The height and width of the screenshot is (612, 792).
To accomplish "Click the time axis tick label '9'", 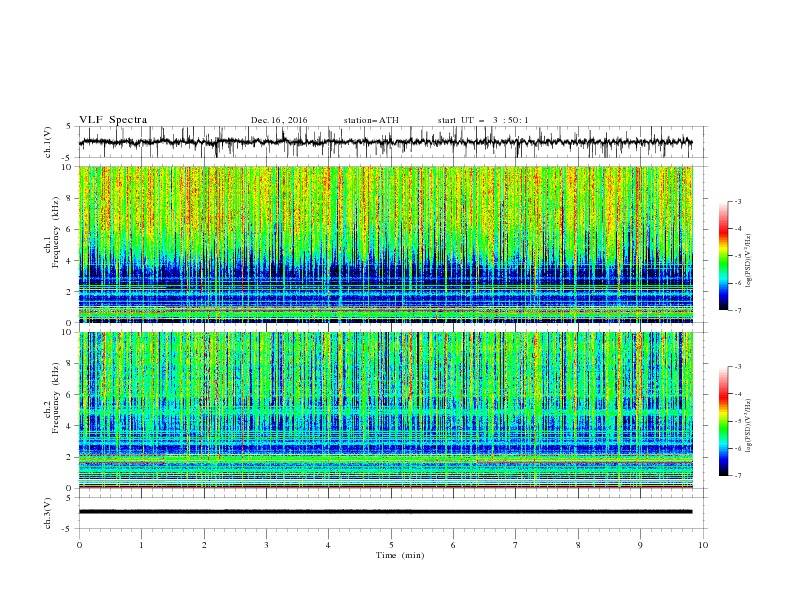I will coord(640,545).
